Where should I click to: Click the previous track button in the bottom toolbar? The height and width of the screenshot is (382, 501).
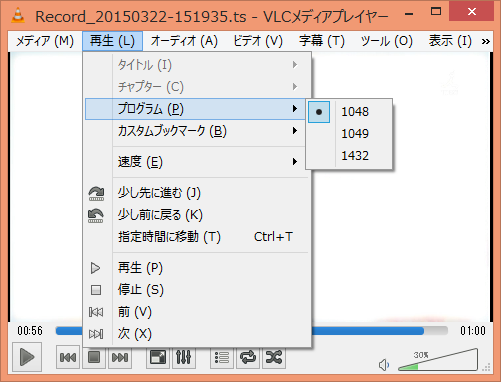(x=68, y=358)
